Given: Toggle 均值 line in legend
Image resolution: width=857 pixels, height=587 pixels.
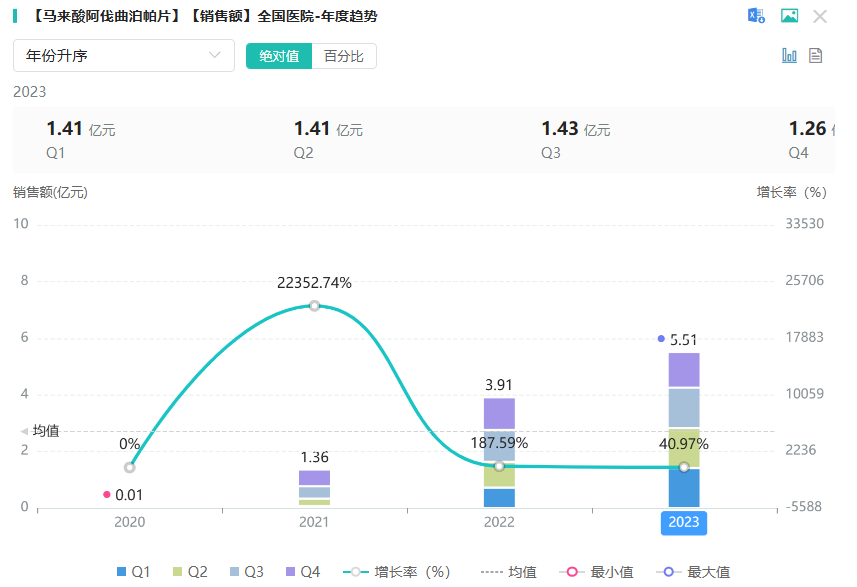Looking at the screenshot, I should (x=508, y=572).
